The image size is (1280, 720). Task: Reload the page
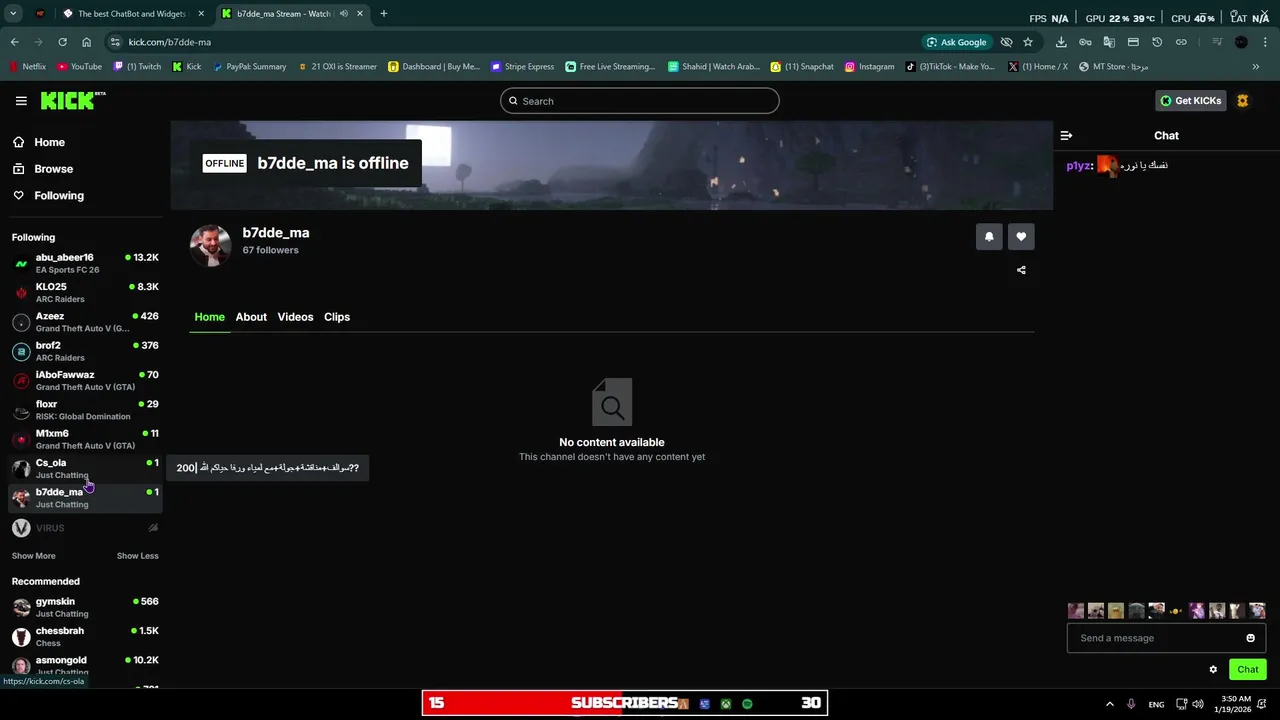pos(62,42)
